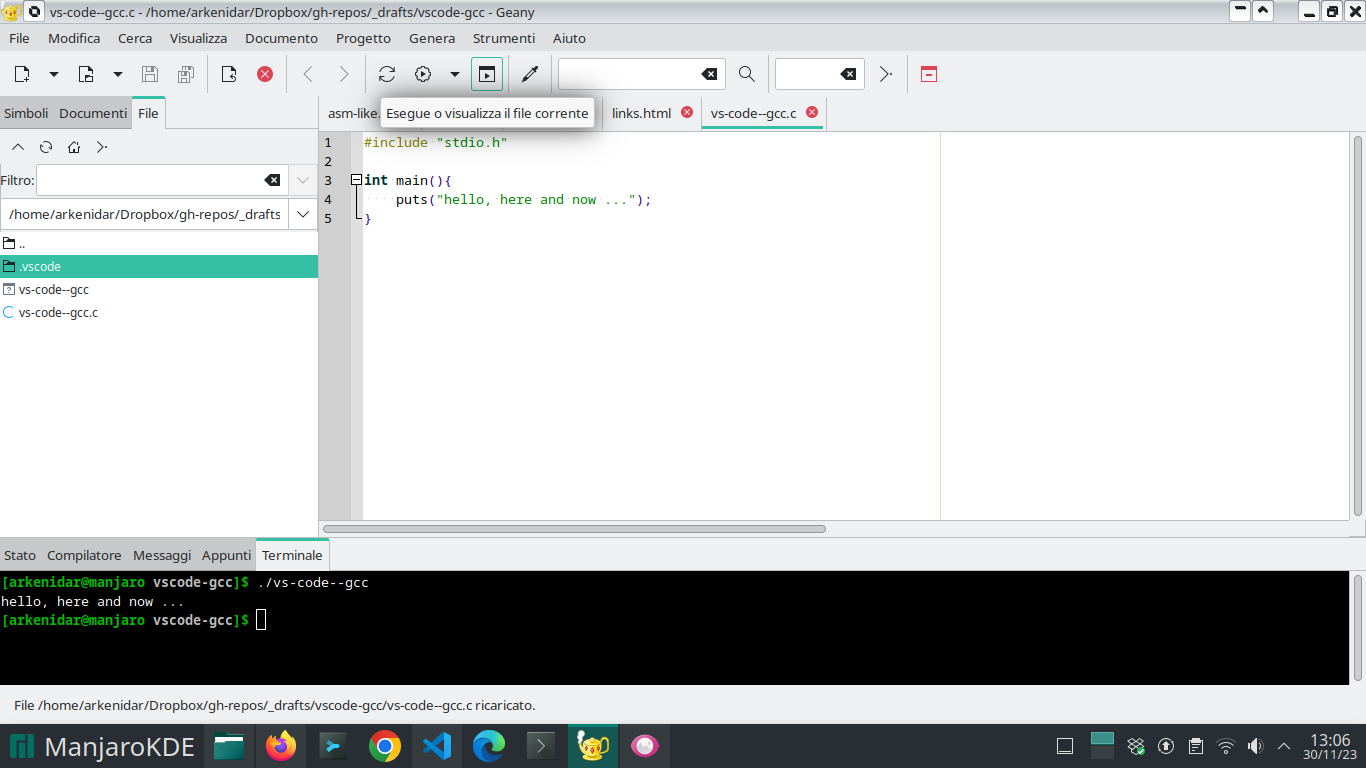Clear the toolbar search field
Viewport: 1366px width, 768px height.
709,74
